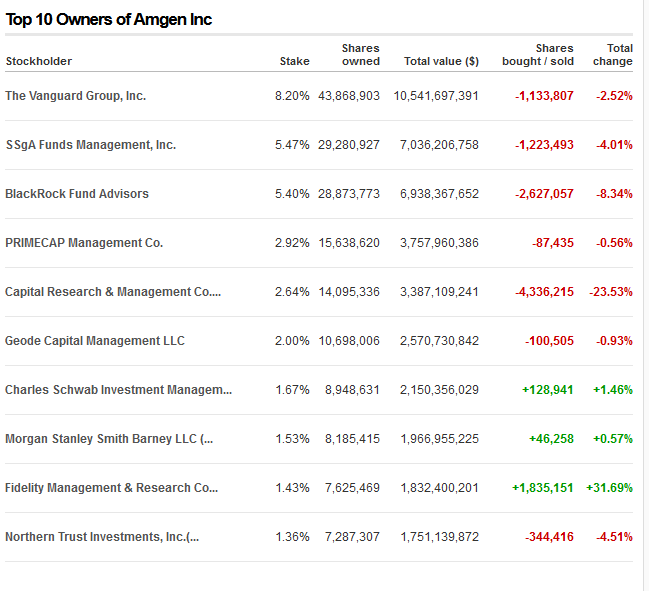
Task: Open Northern Trust Investments, Inc. entry
Action: click(x=102, y=537)
